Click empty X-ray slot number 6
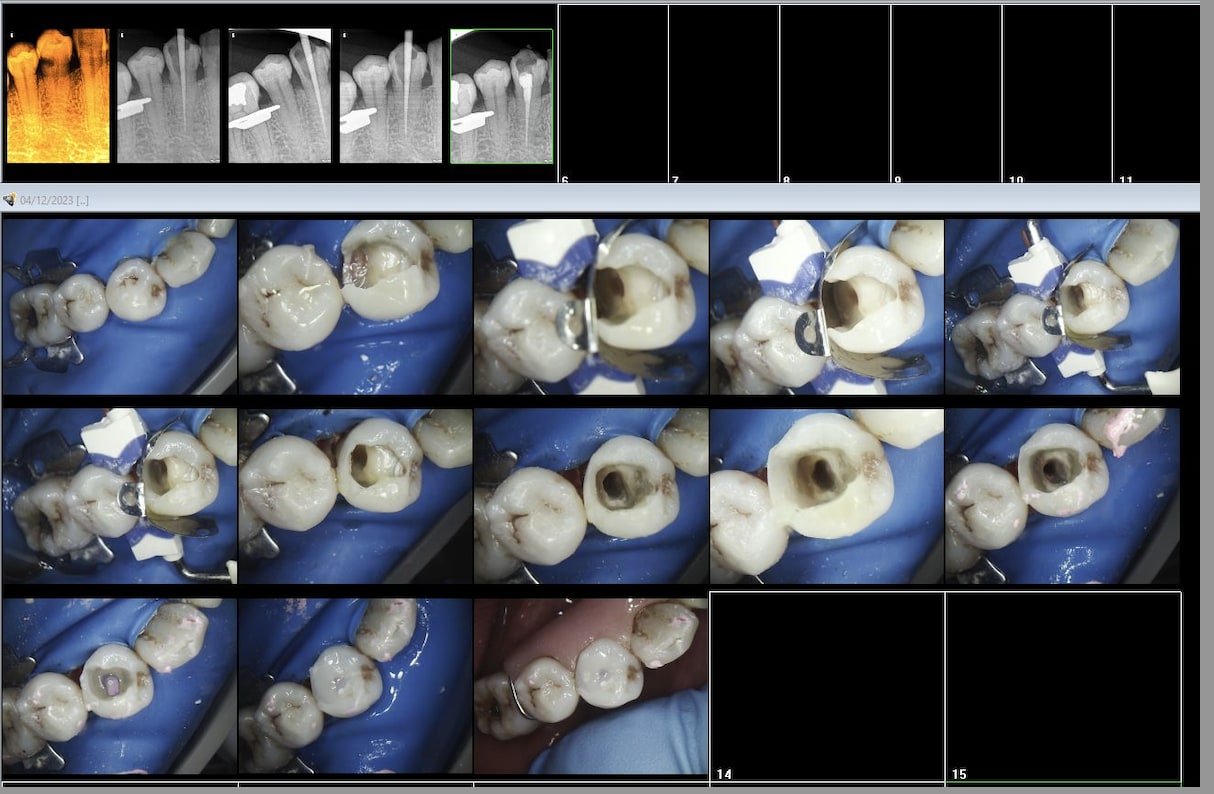Image resolution: width=1214 pixels, height=794 pixels. pos(612,94)
